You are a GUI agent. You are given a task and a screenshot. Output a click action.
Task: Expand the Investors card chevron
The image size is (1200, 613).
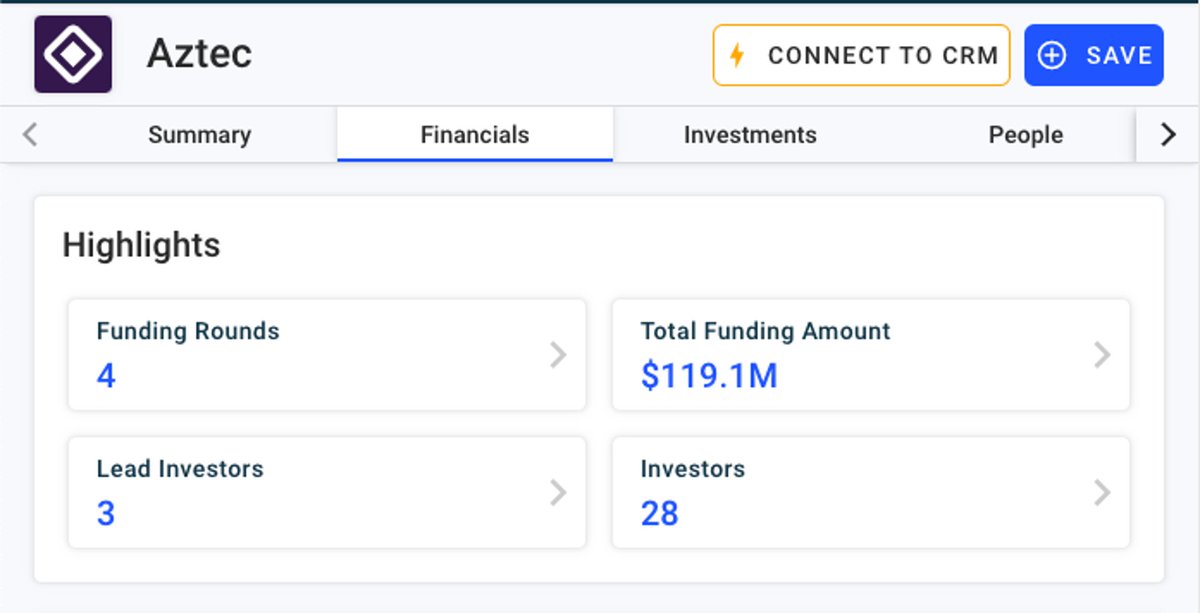tap(1102, 492)
